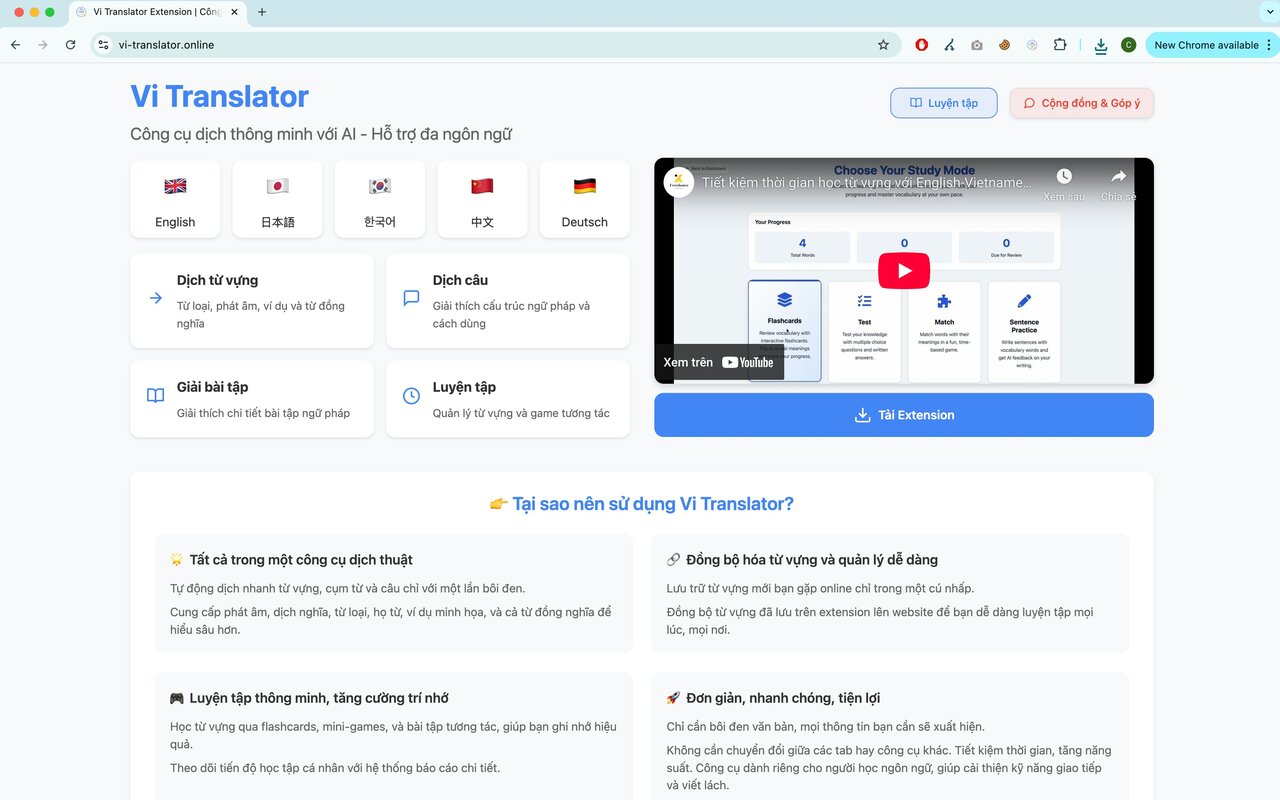Play the embedded YouTube video
This screenshot has width=1280, height=800.
pos(903,270)
